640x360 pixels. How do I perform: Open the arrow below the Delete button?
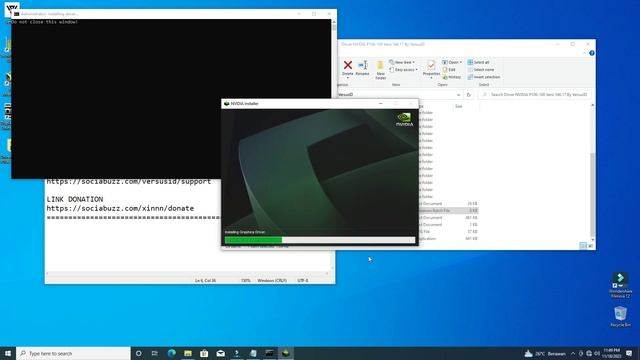tap(348, 78)
